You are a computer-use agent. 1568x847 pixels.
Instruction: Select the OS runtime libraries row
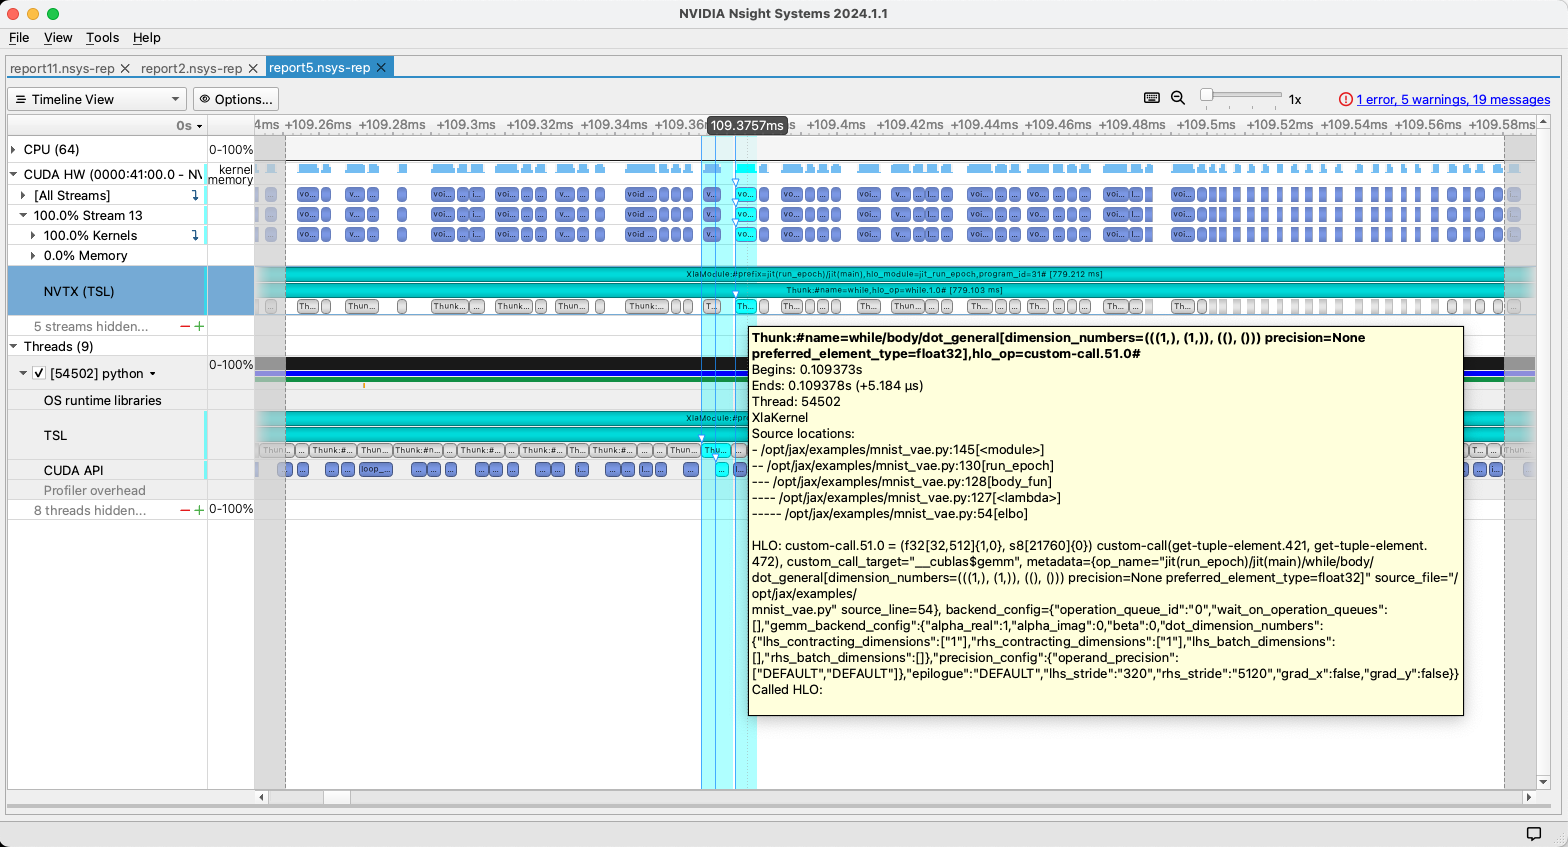click(107, 400)
